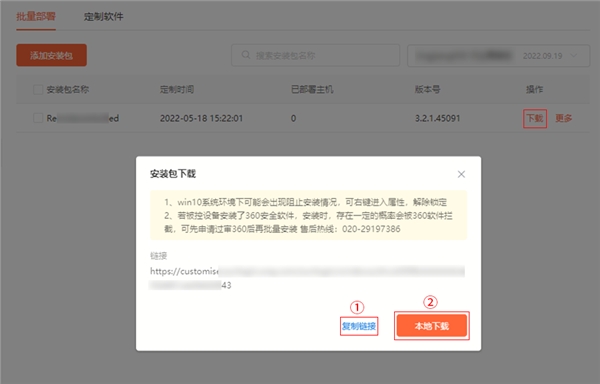Image resolution: width=600 pixels, height=384 pixels.
Task: Open the 2022.09.19 dropdown arrow
Action: (x=574, y=55)
